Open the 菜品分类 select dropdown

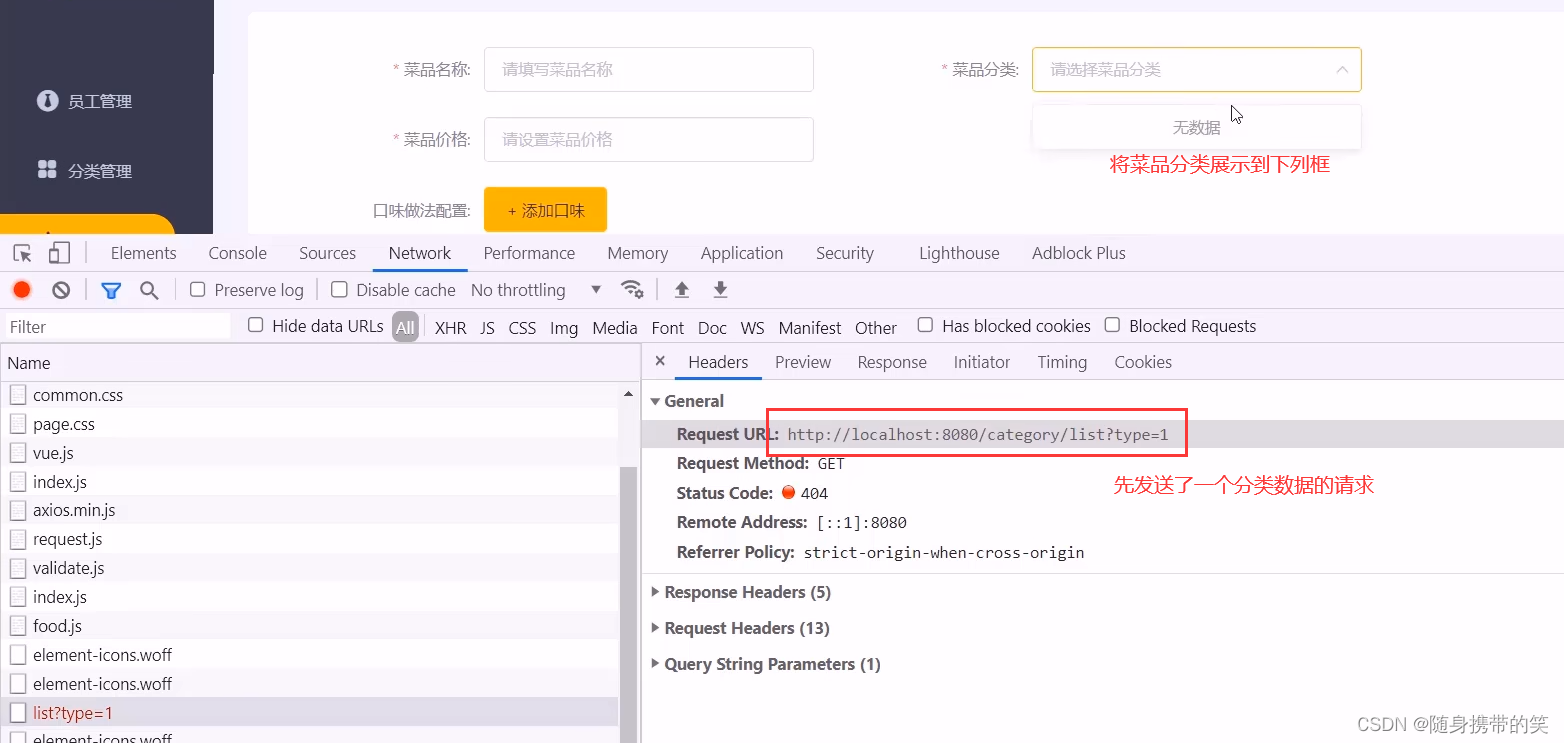(x=1196, y=70)
